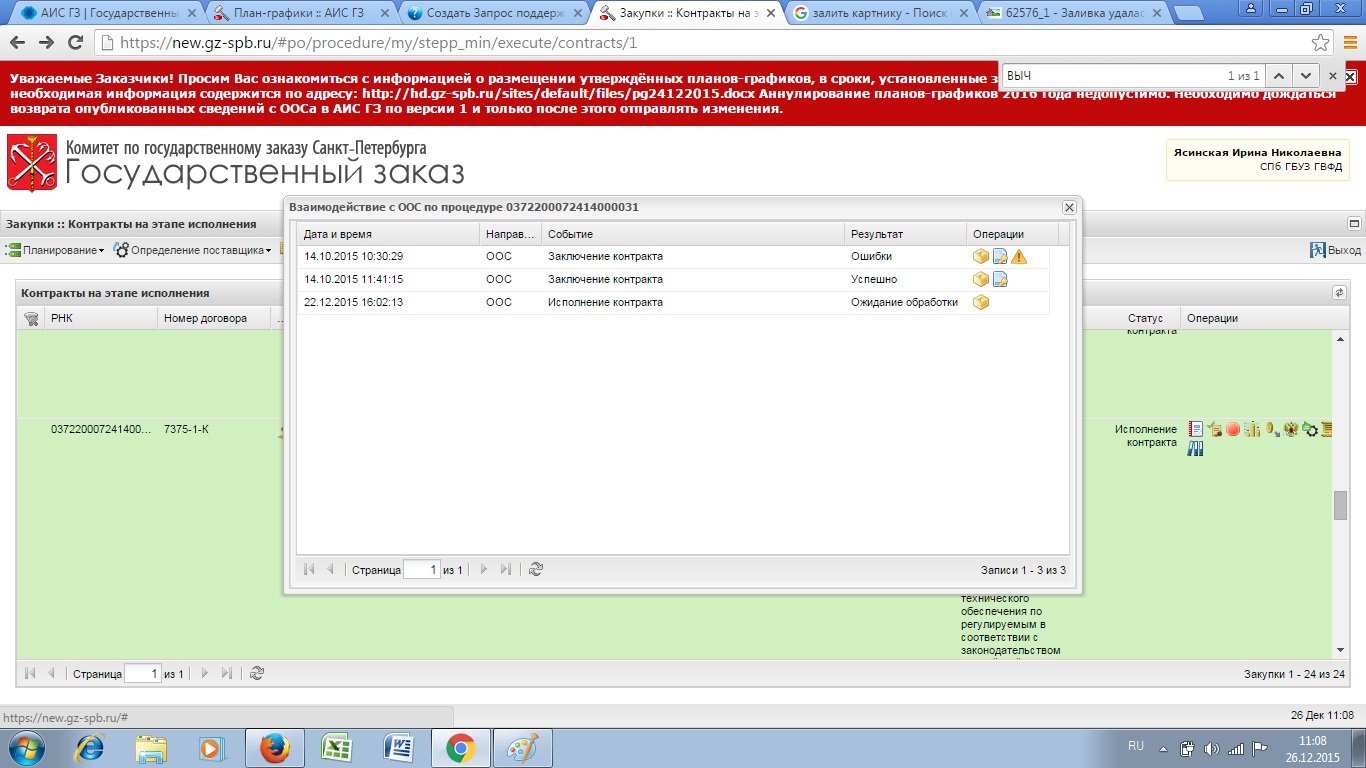
Task: Click the contracts grid vertical scrollbar thumb
Action: (1340, 506)
